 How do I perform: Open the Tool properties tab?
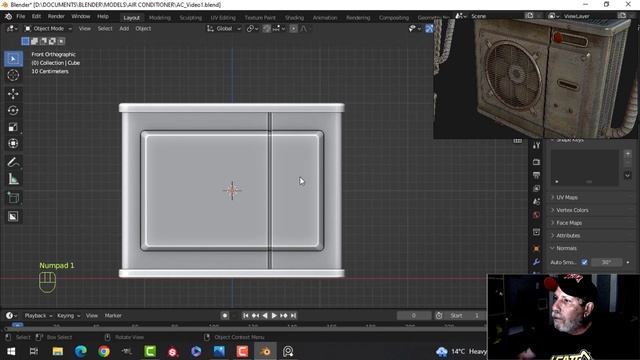pyautogui.click(x=536, y=145)
